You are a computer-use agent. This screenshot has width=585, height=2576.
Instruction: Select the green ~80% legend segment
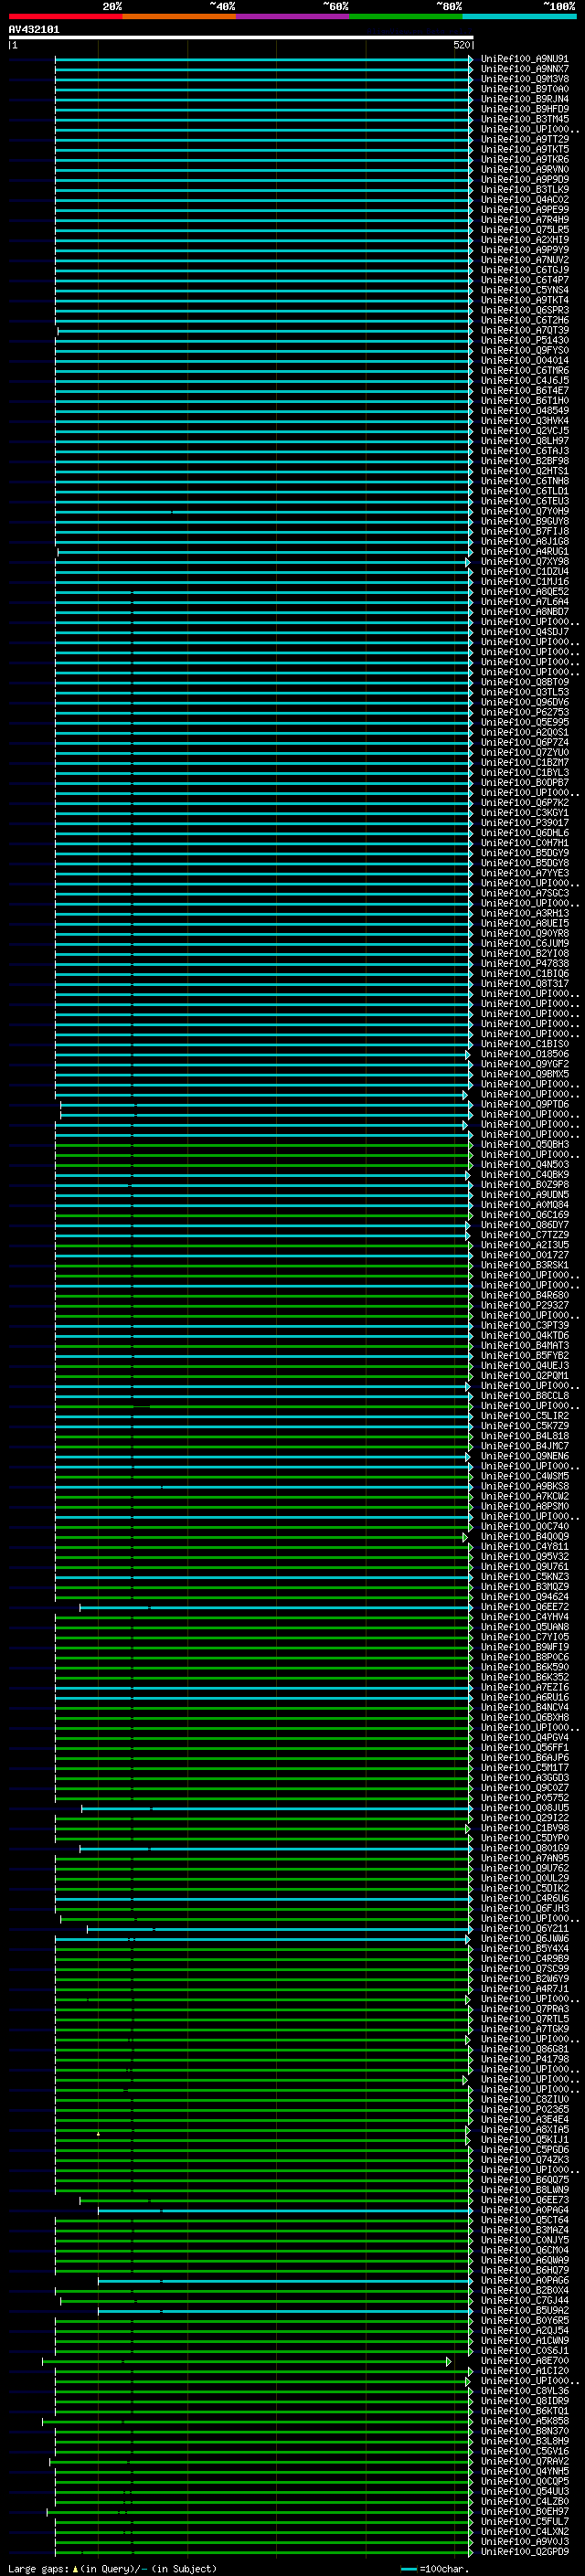406,16
